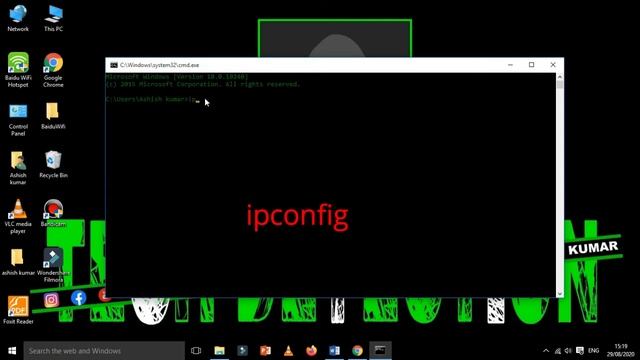Open the Ashish kumar user folder
Viewport: 640px width, 360px height.
18,168
